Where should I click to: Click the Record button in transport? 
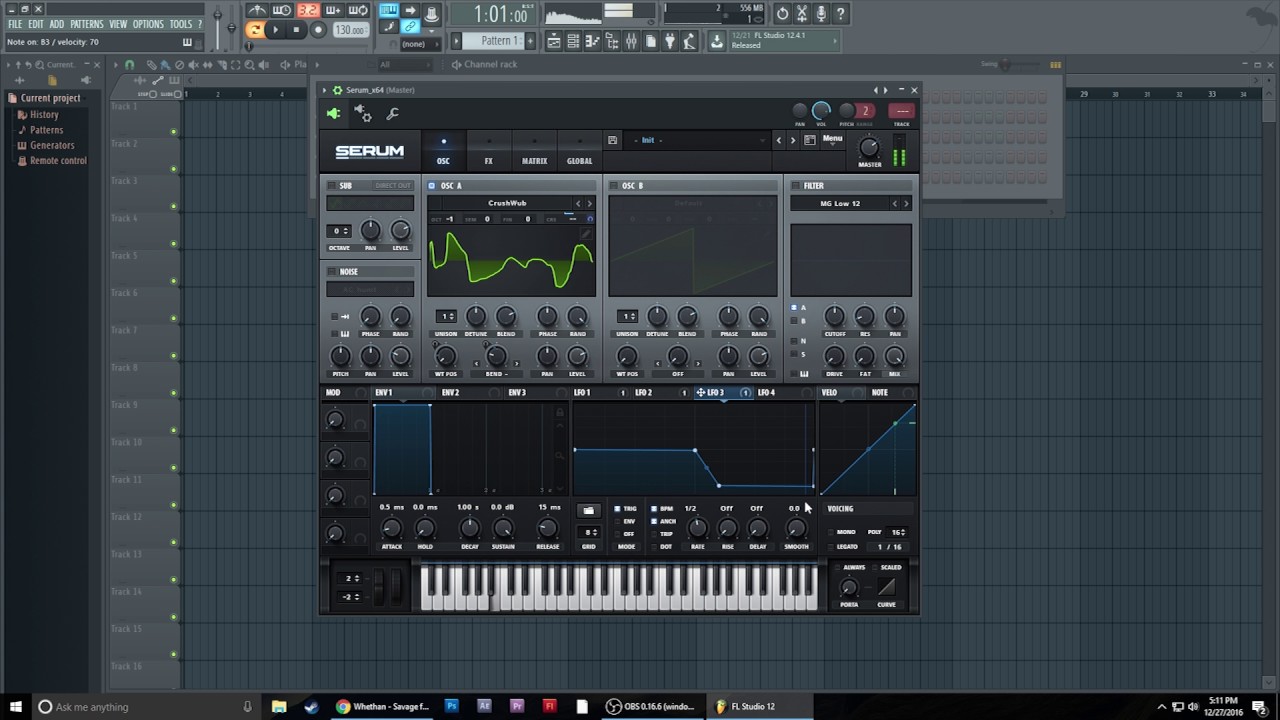pos(318,30)
